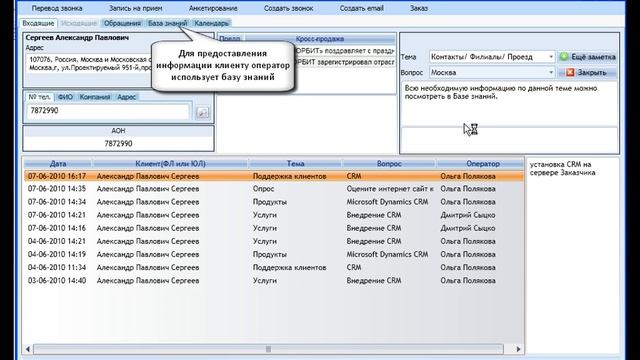Image resolution: width=640 pixels, height=360 pixels.
Task: Switch to the Входящие tab
Action: (x=38, y=23)
